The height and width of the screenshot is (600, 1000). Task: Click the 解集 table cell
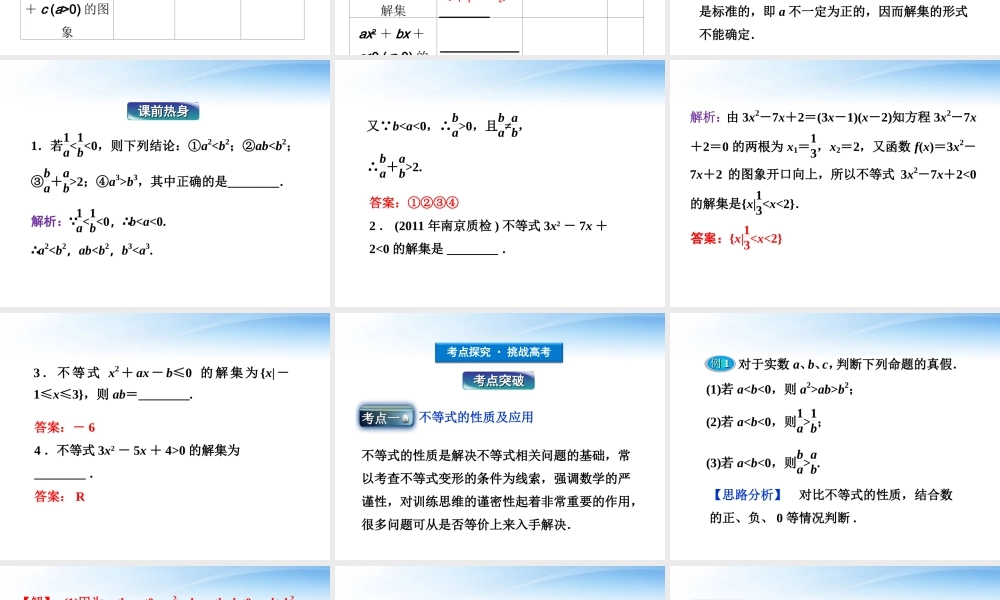point(393,10)
